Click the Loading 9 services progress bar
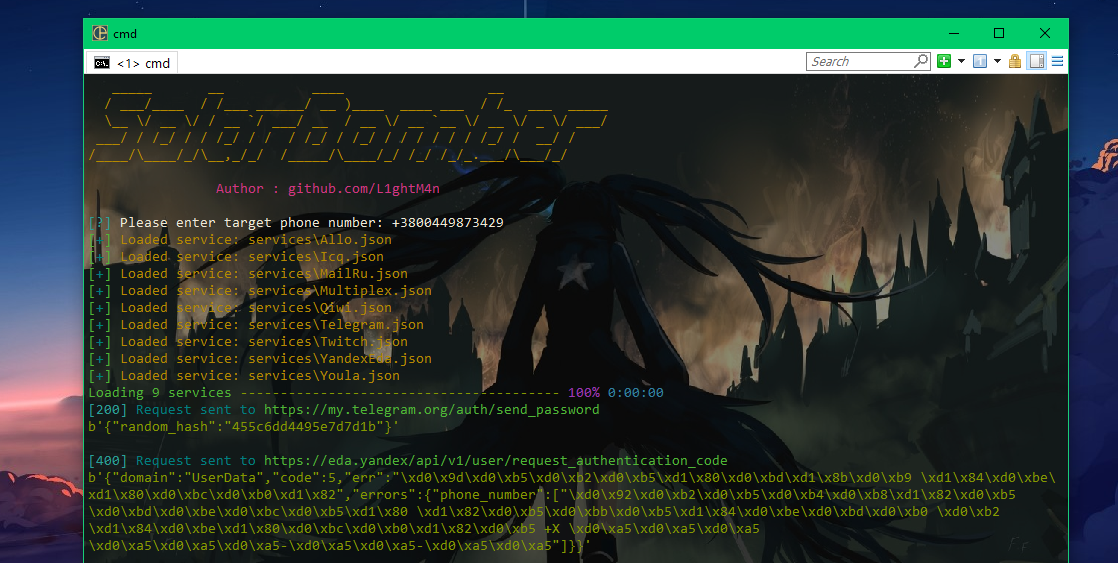Image resolution: width=1118 pixels, height=563 pixels. pos(400,393)
